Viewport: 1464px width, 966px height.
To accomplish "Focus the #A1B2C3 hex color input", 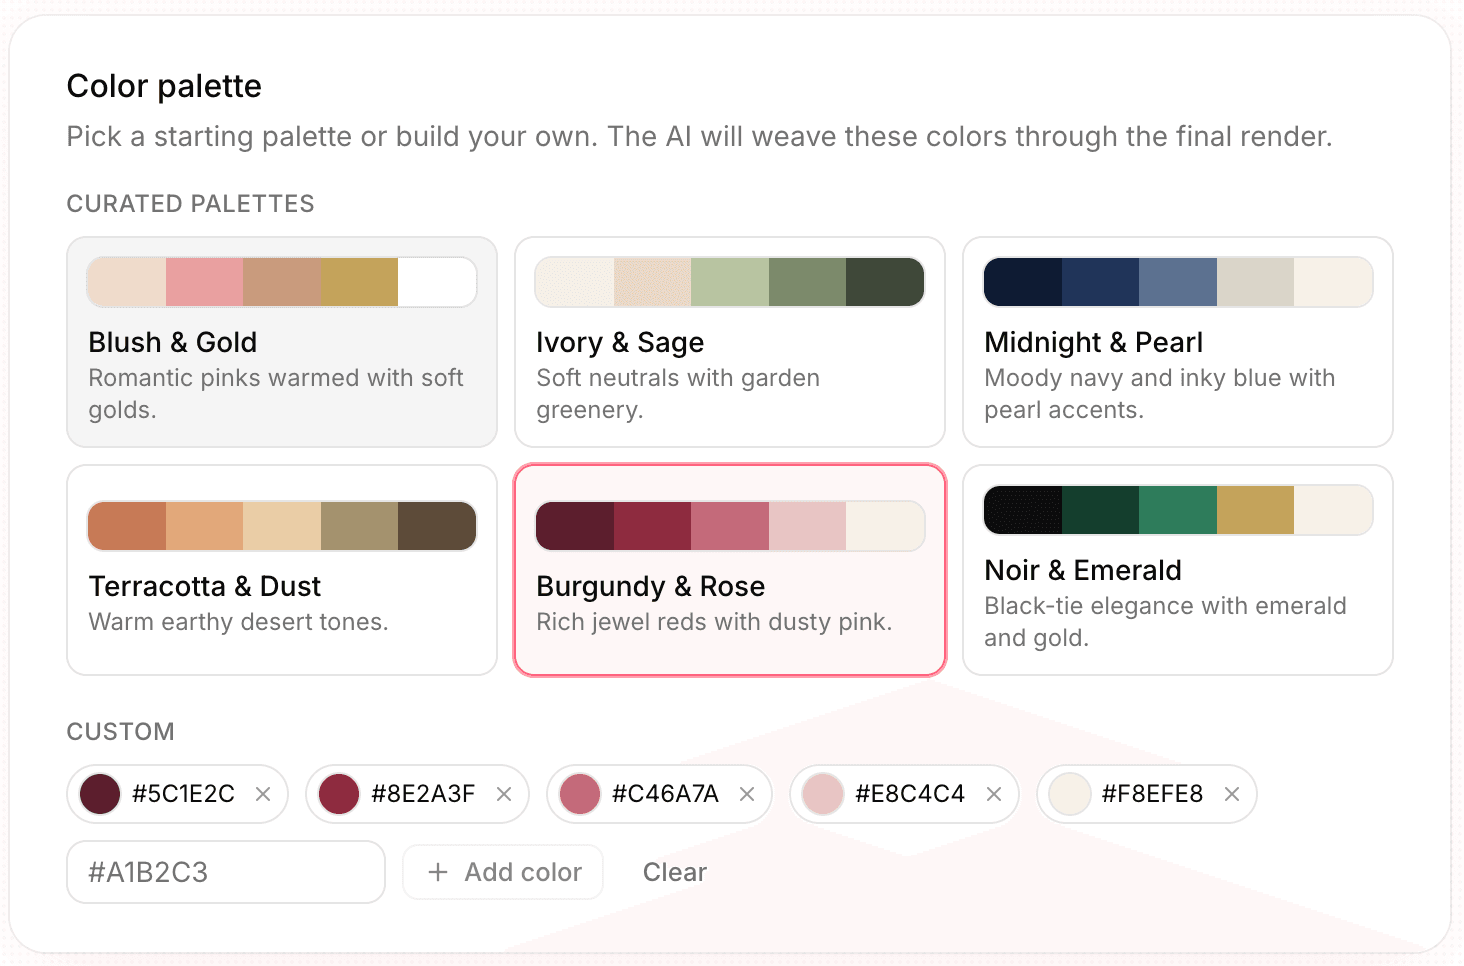I will pos(226,872).
